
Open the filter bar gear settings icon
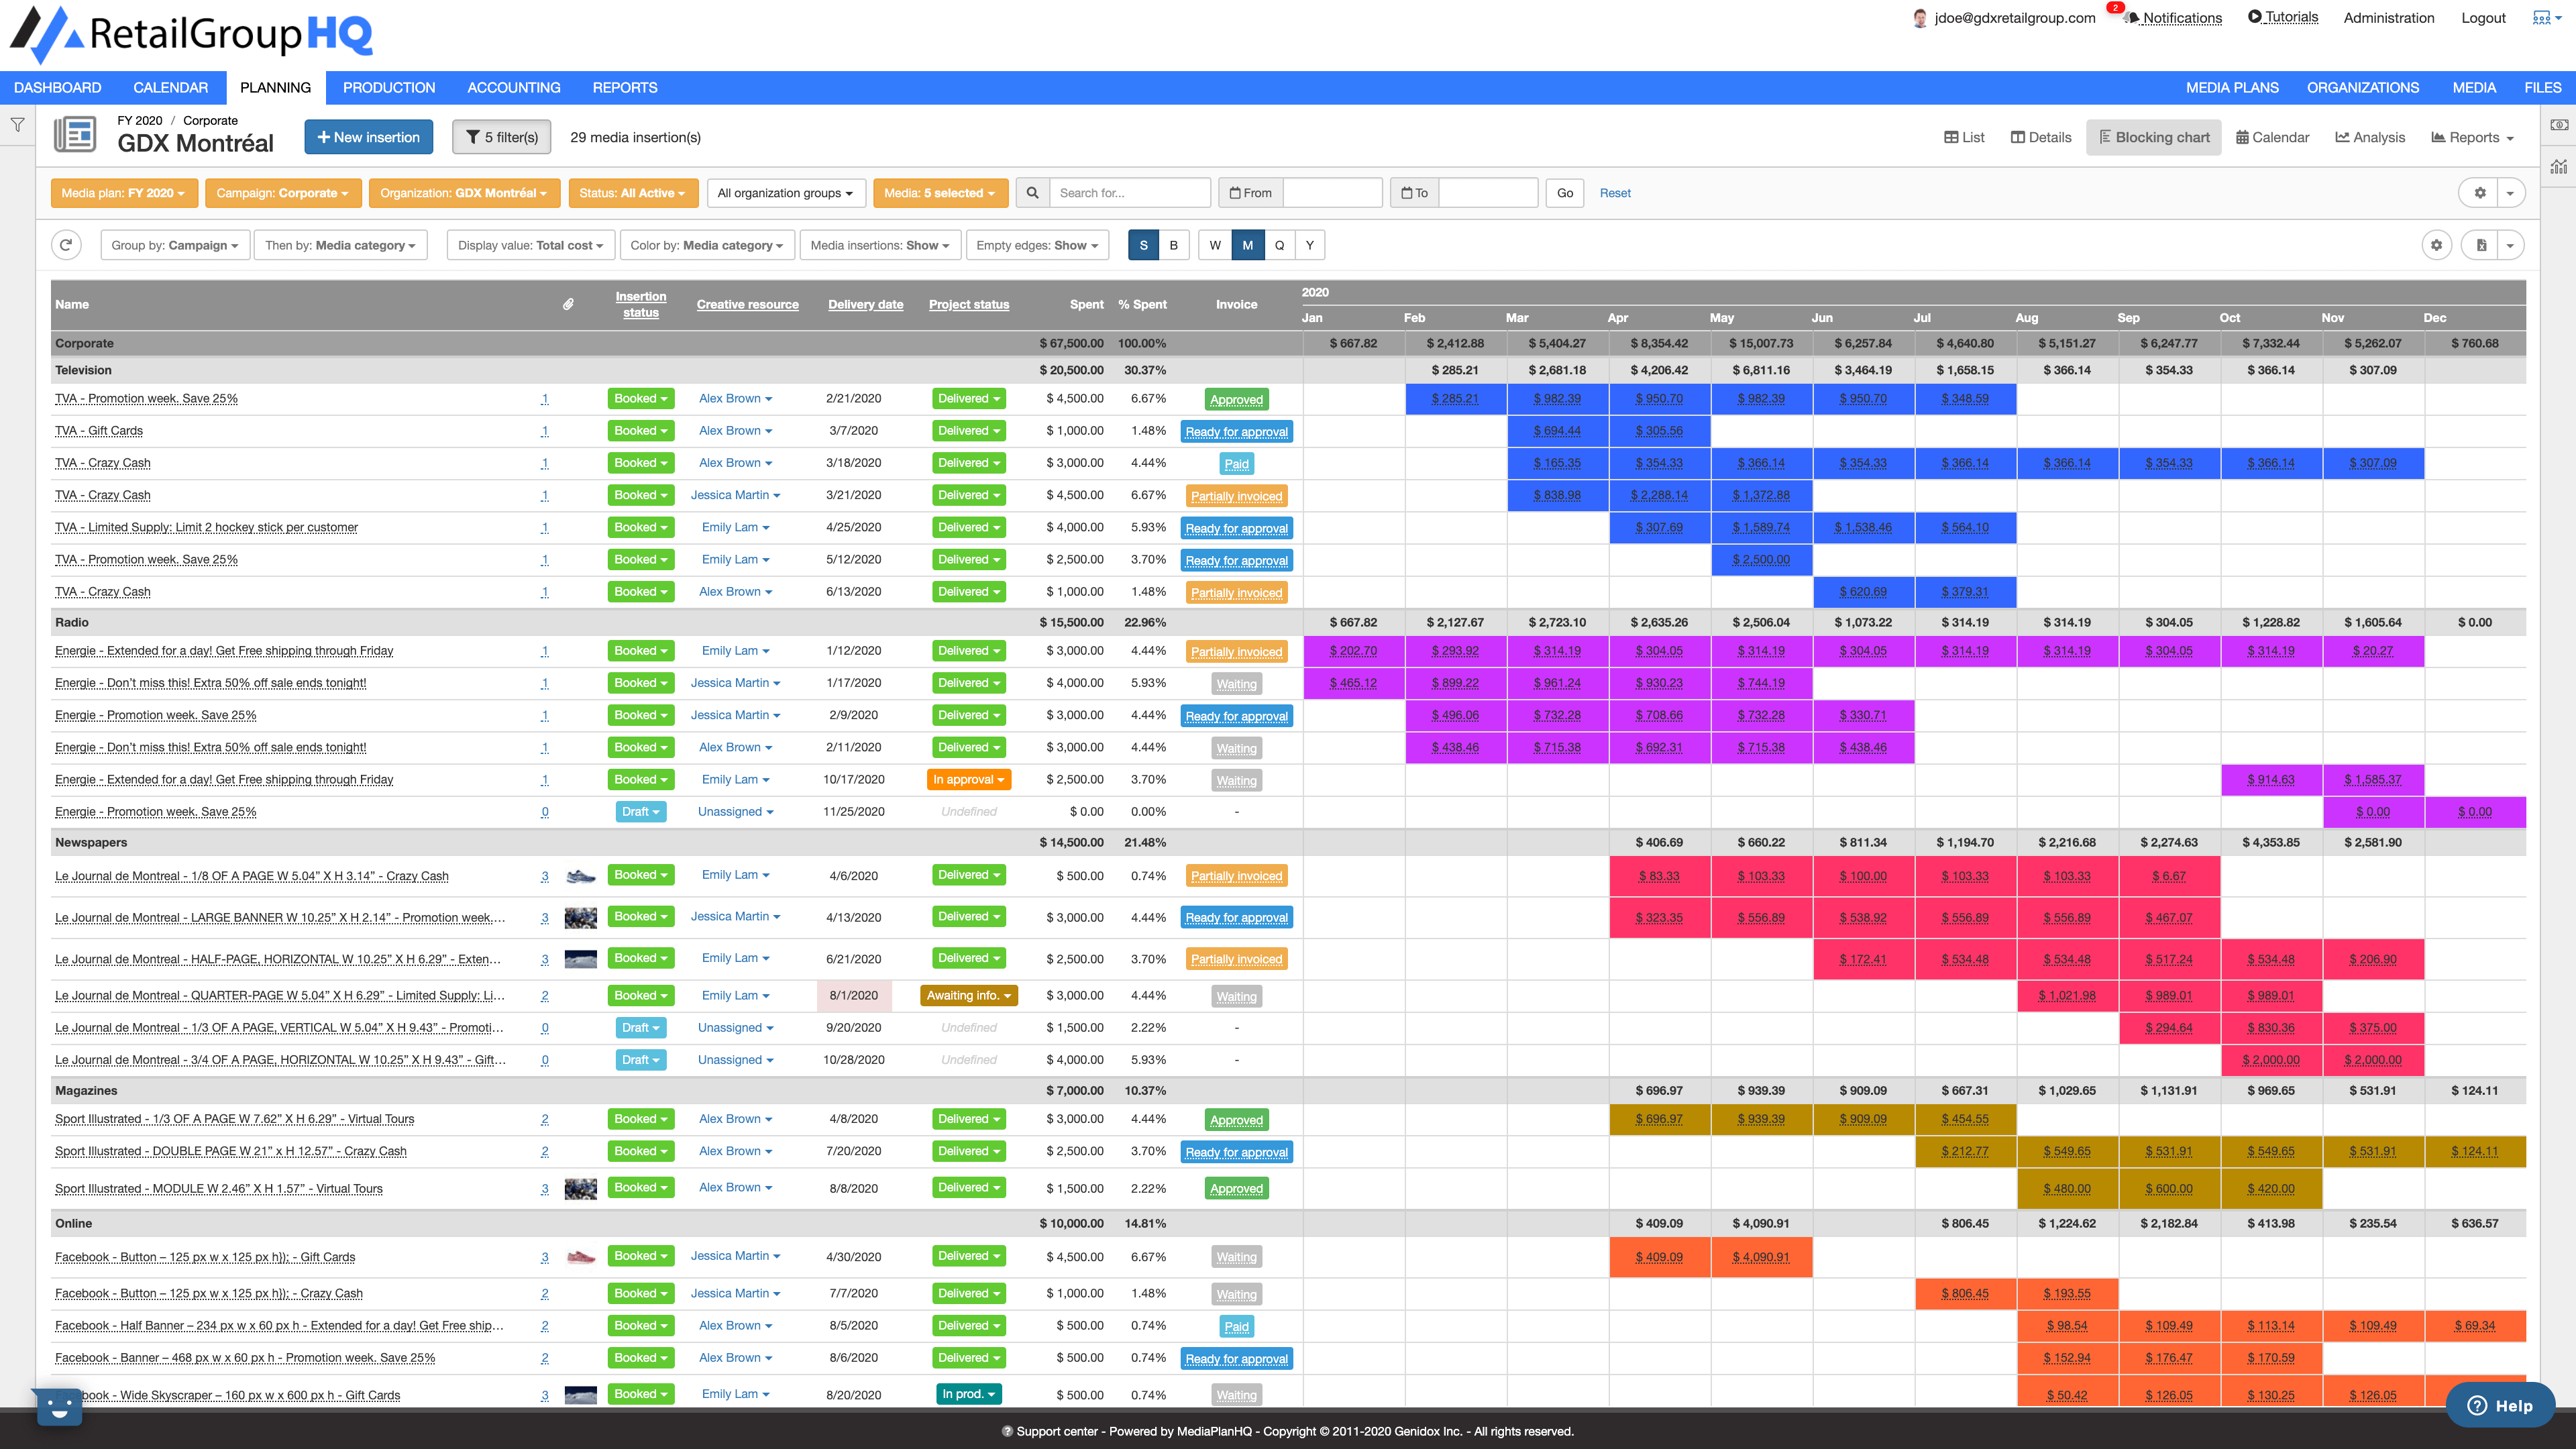click(x=2479, y=193)
